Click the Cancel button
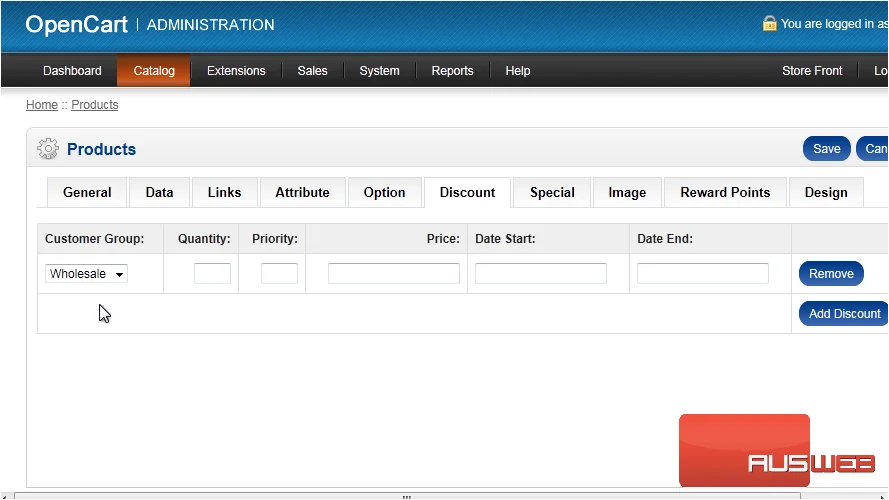This screenshot has width=889, height=500. [x=873, y=149]
